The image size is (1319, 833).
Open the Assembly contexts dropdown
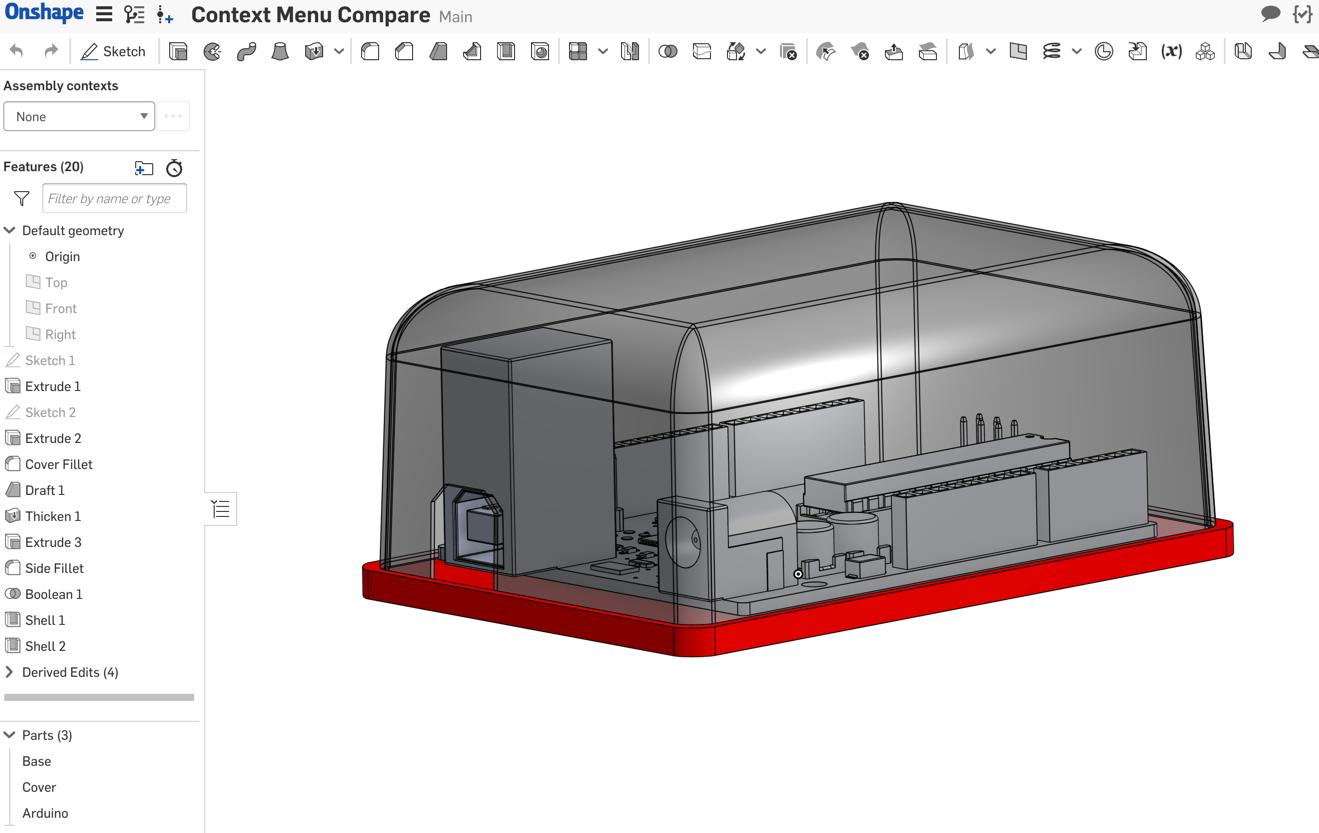pos(79,116)
